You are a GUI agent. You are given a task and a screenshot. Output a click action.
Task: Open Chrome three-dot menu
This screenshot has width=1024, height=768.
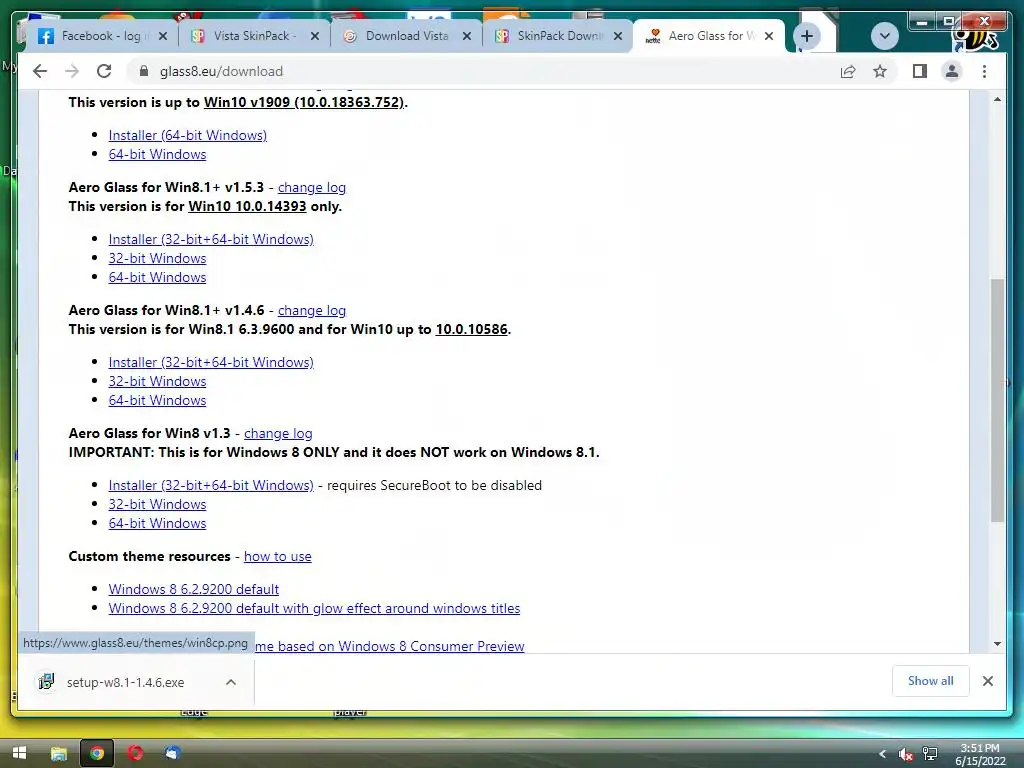click(x=984, y=71)
